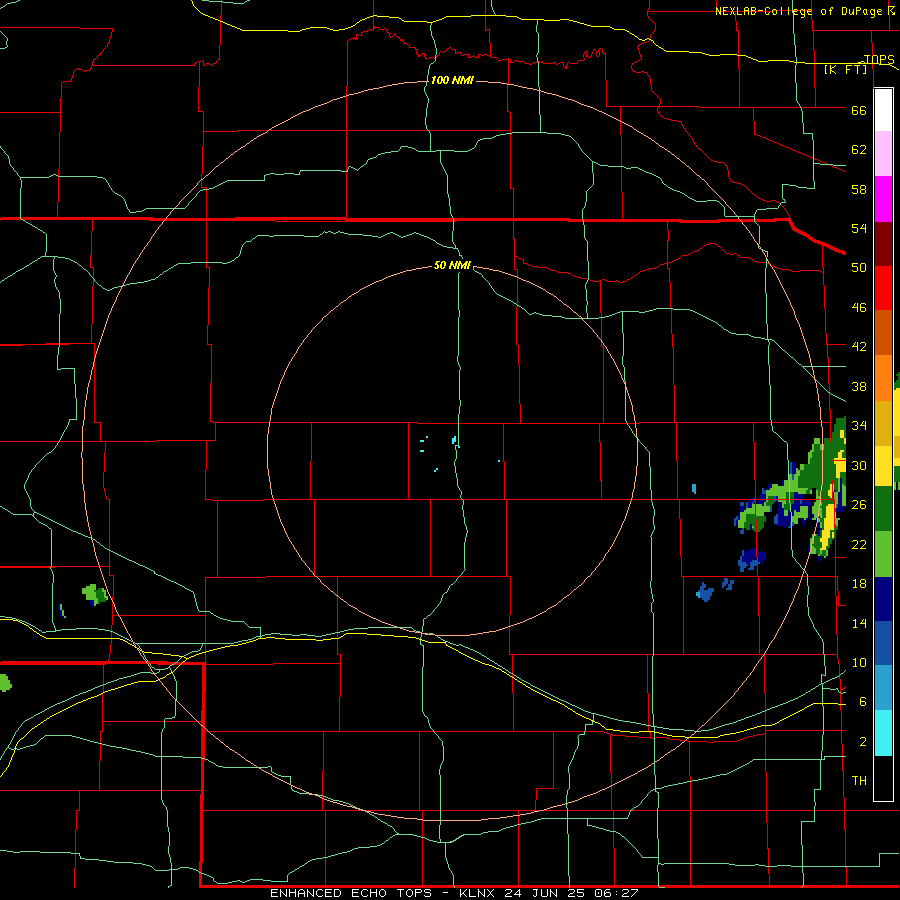Click the 26 value in legend

859,505
